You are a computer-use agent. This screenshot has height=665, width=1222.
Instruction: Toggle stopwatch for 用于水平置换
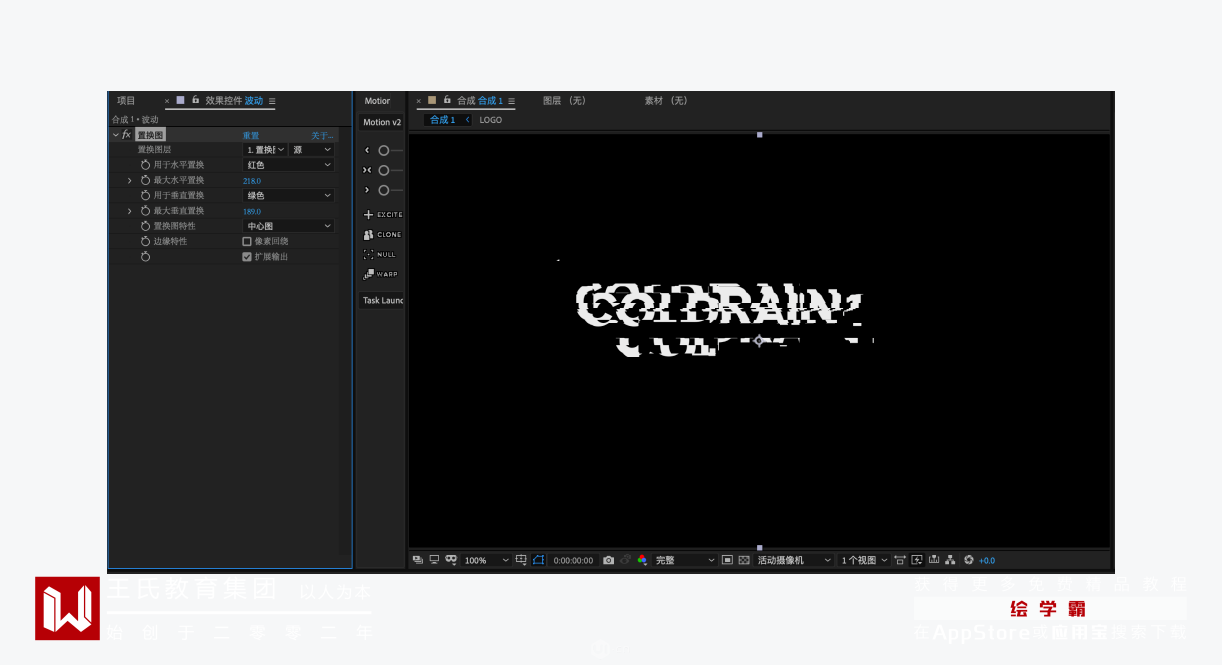[x=145, y=165]
